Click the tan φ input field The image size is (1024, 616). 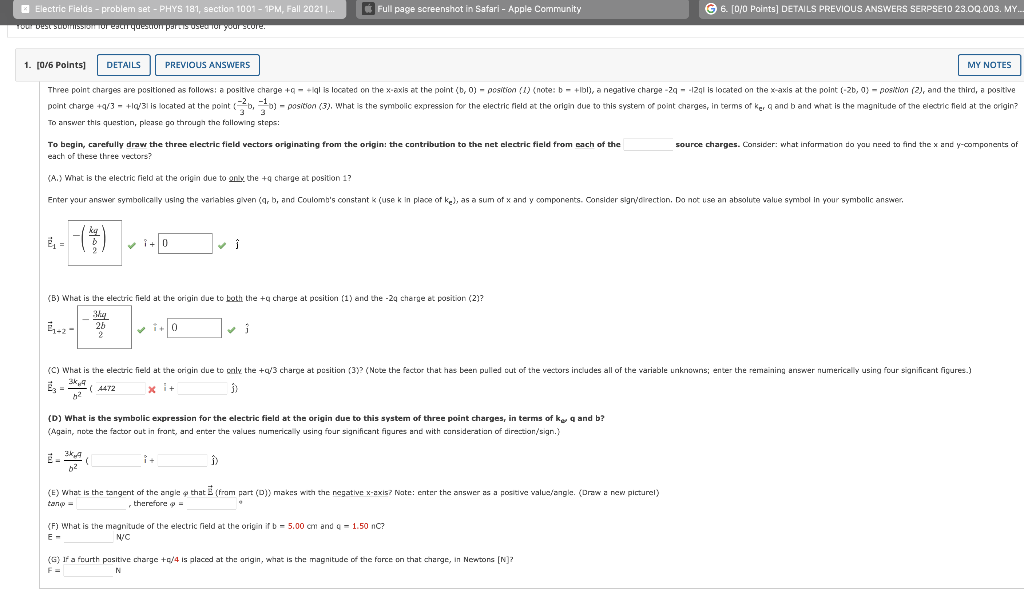click(x=101, y=504)
